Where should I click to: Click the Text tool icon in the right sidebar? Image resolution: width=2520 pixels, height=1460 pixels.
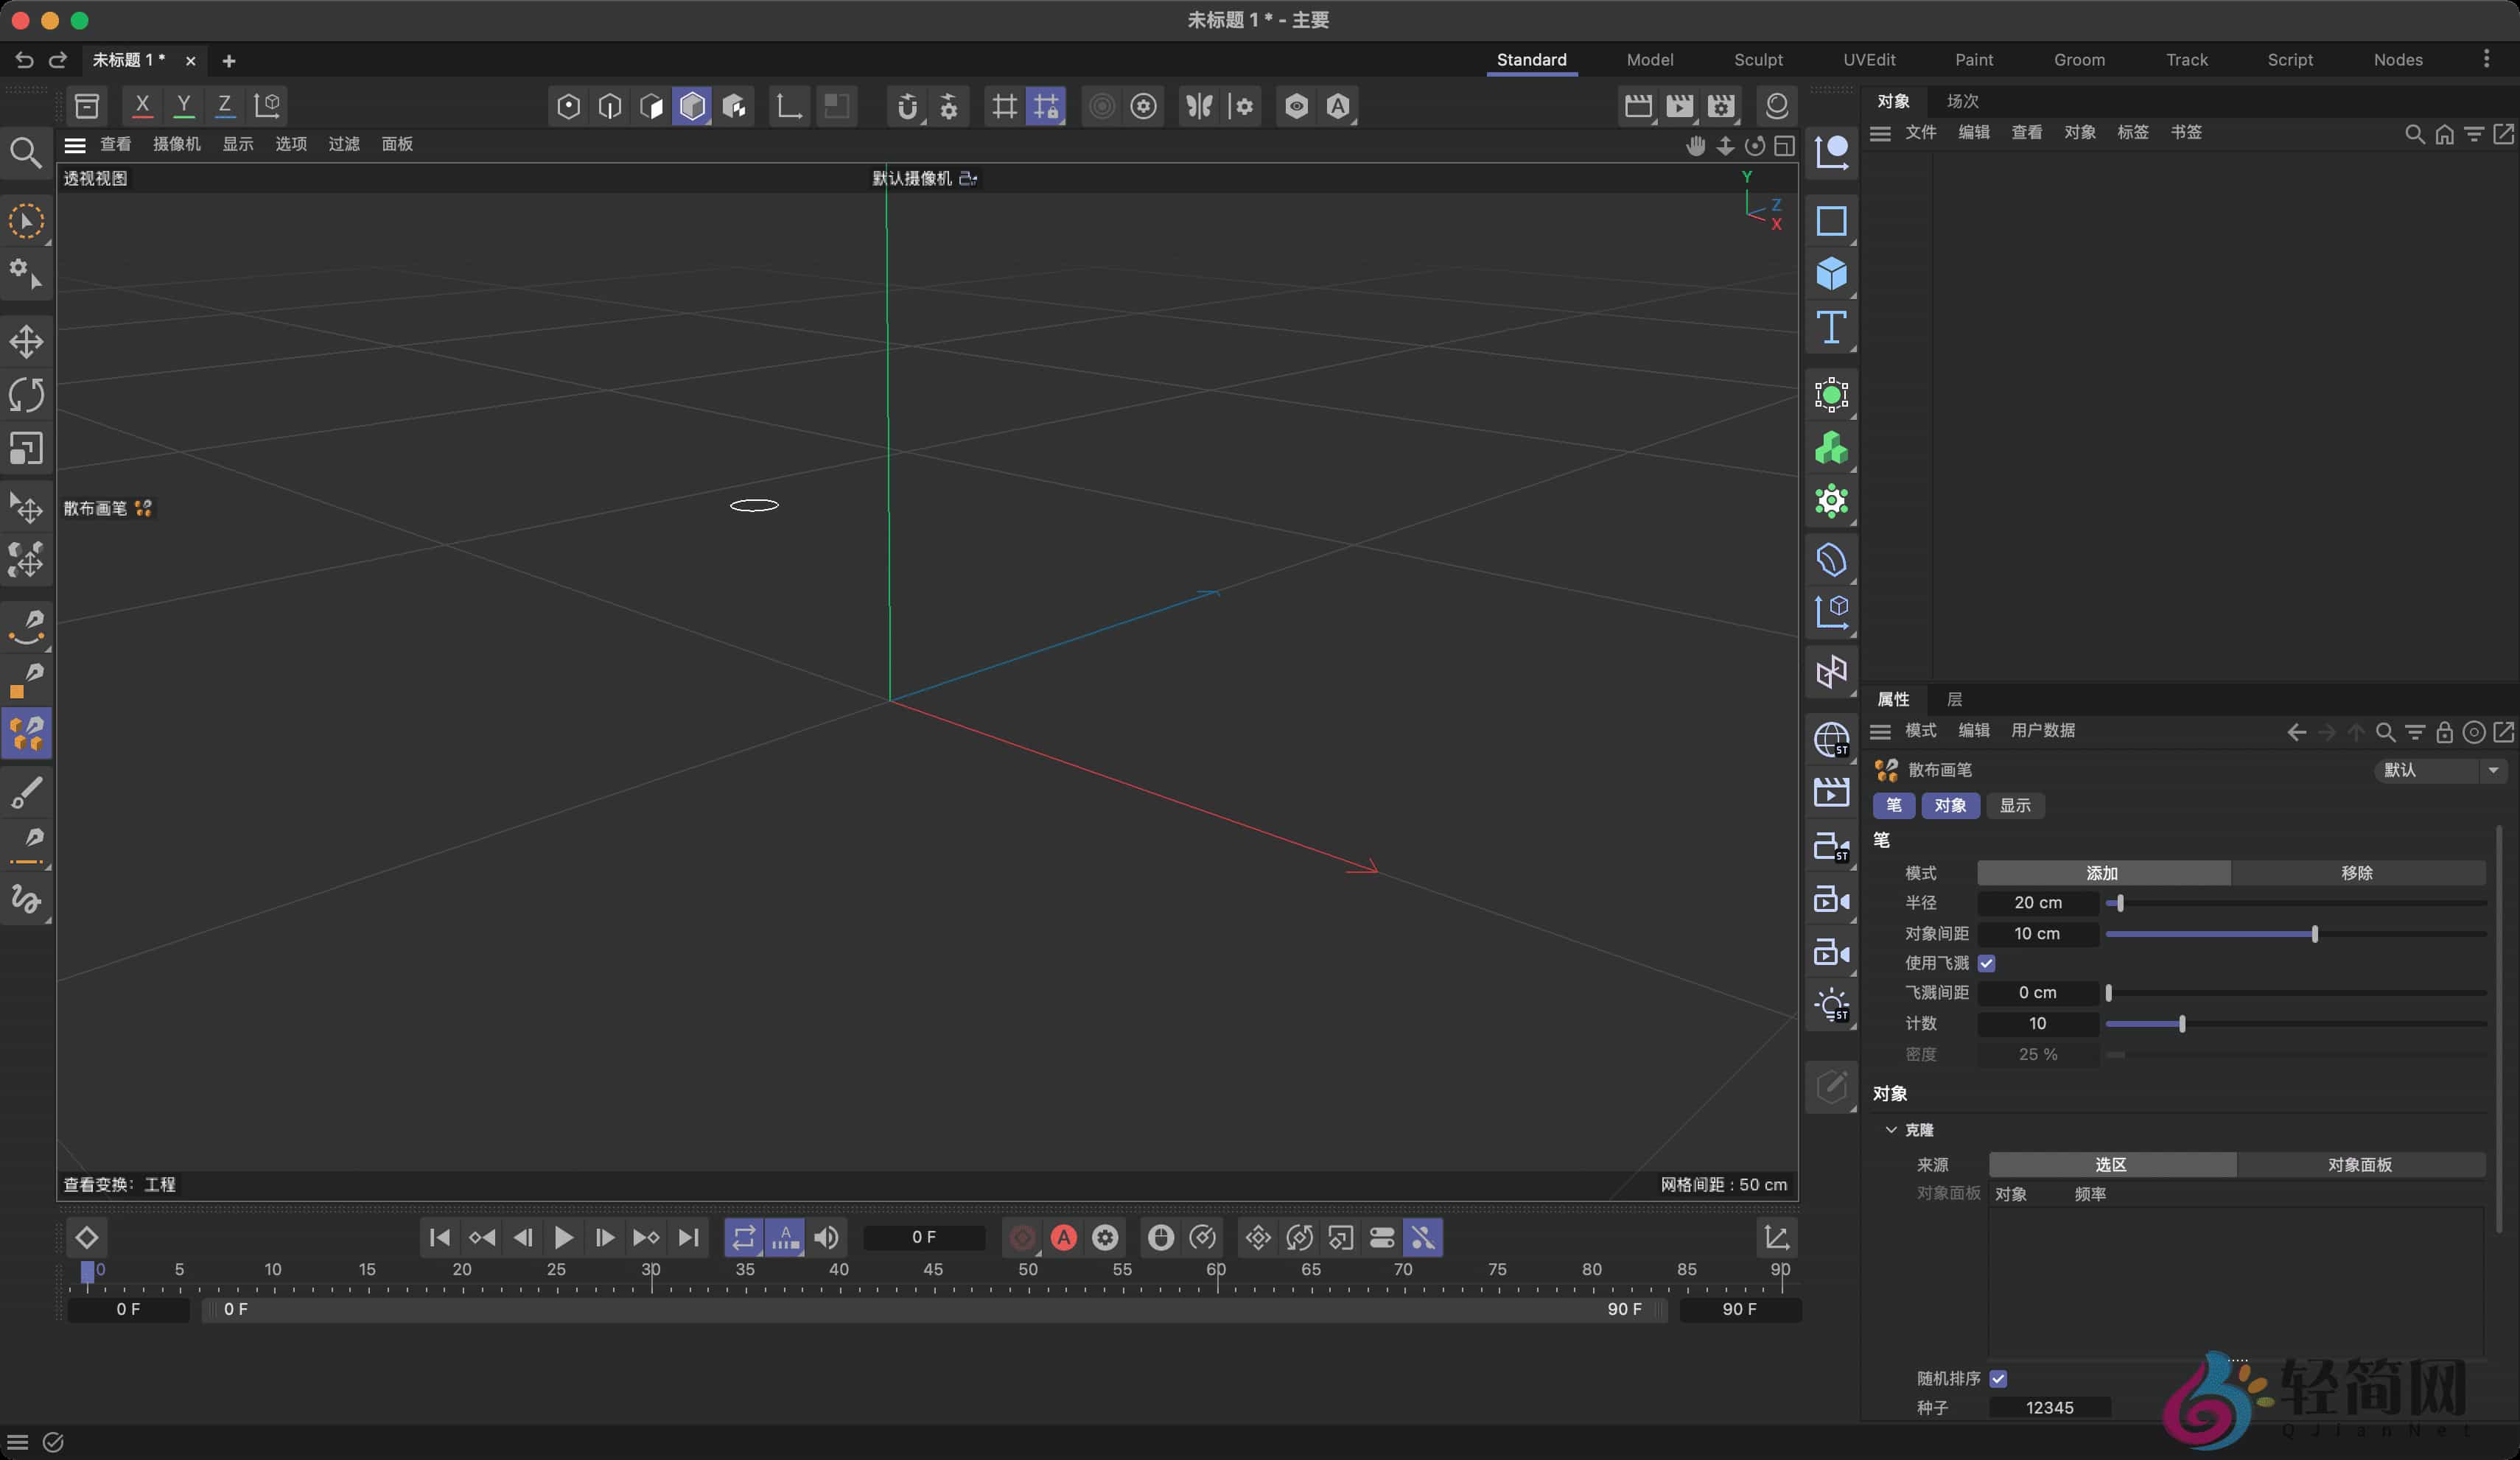click(x=1831, y=326)
